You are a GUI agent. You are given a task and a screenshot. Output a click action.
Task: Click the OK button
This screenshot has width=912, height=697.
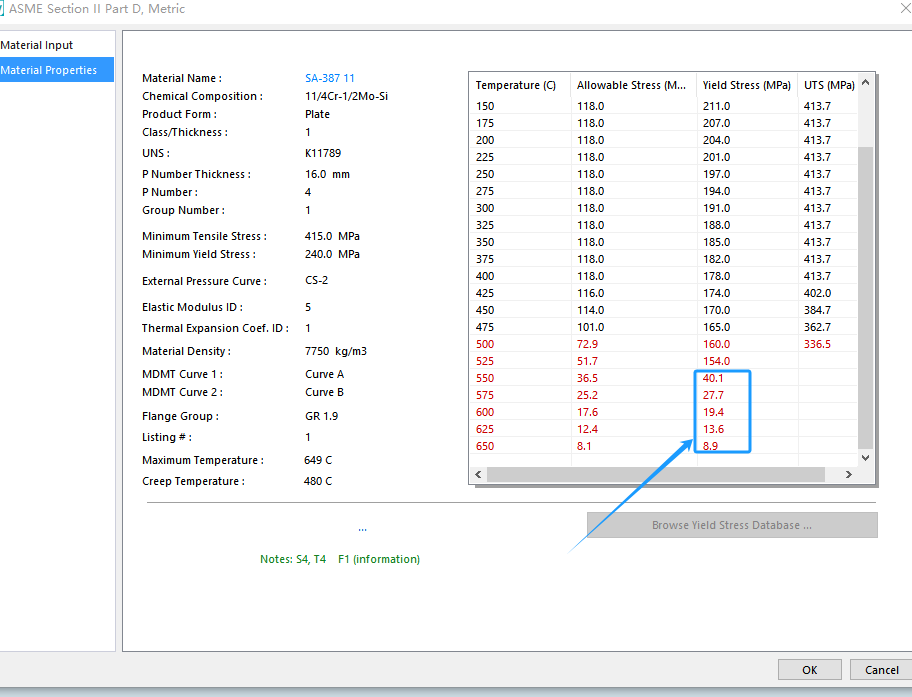tap(810, 670)
